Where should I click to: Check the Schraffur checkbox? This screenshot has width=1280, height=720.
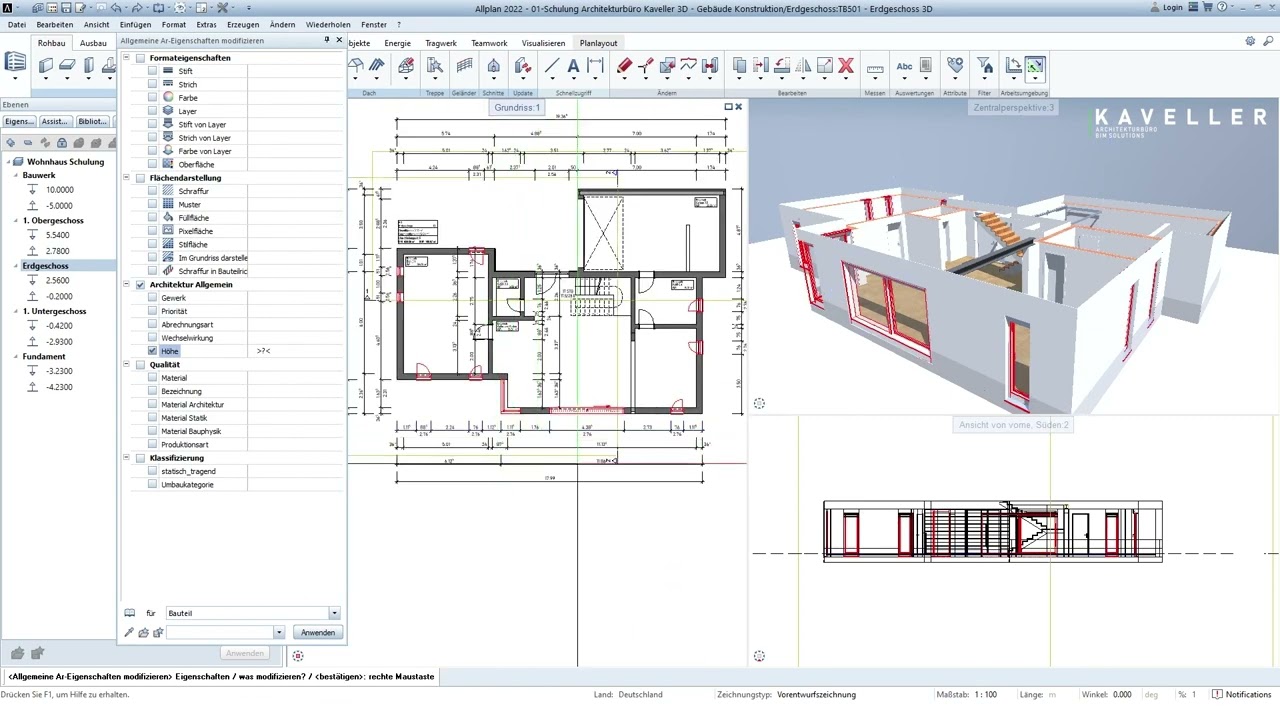click(153, 191)
